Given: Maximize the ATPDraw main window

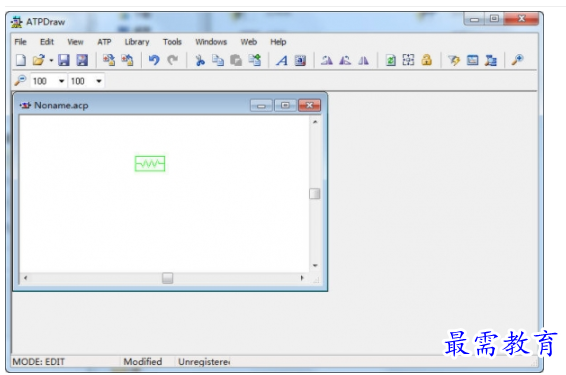Looking at the screenshot, I should tap(494, 19).
